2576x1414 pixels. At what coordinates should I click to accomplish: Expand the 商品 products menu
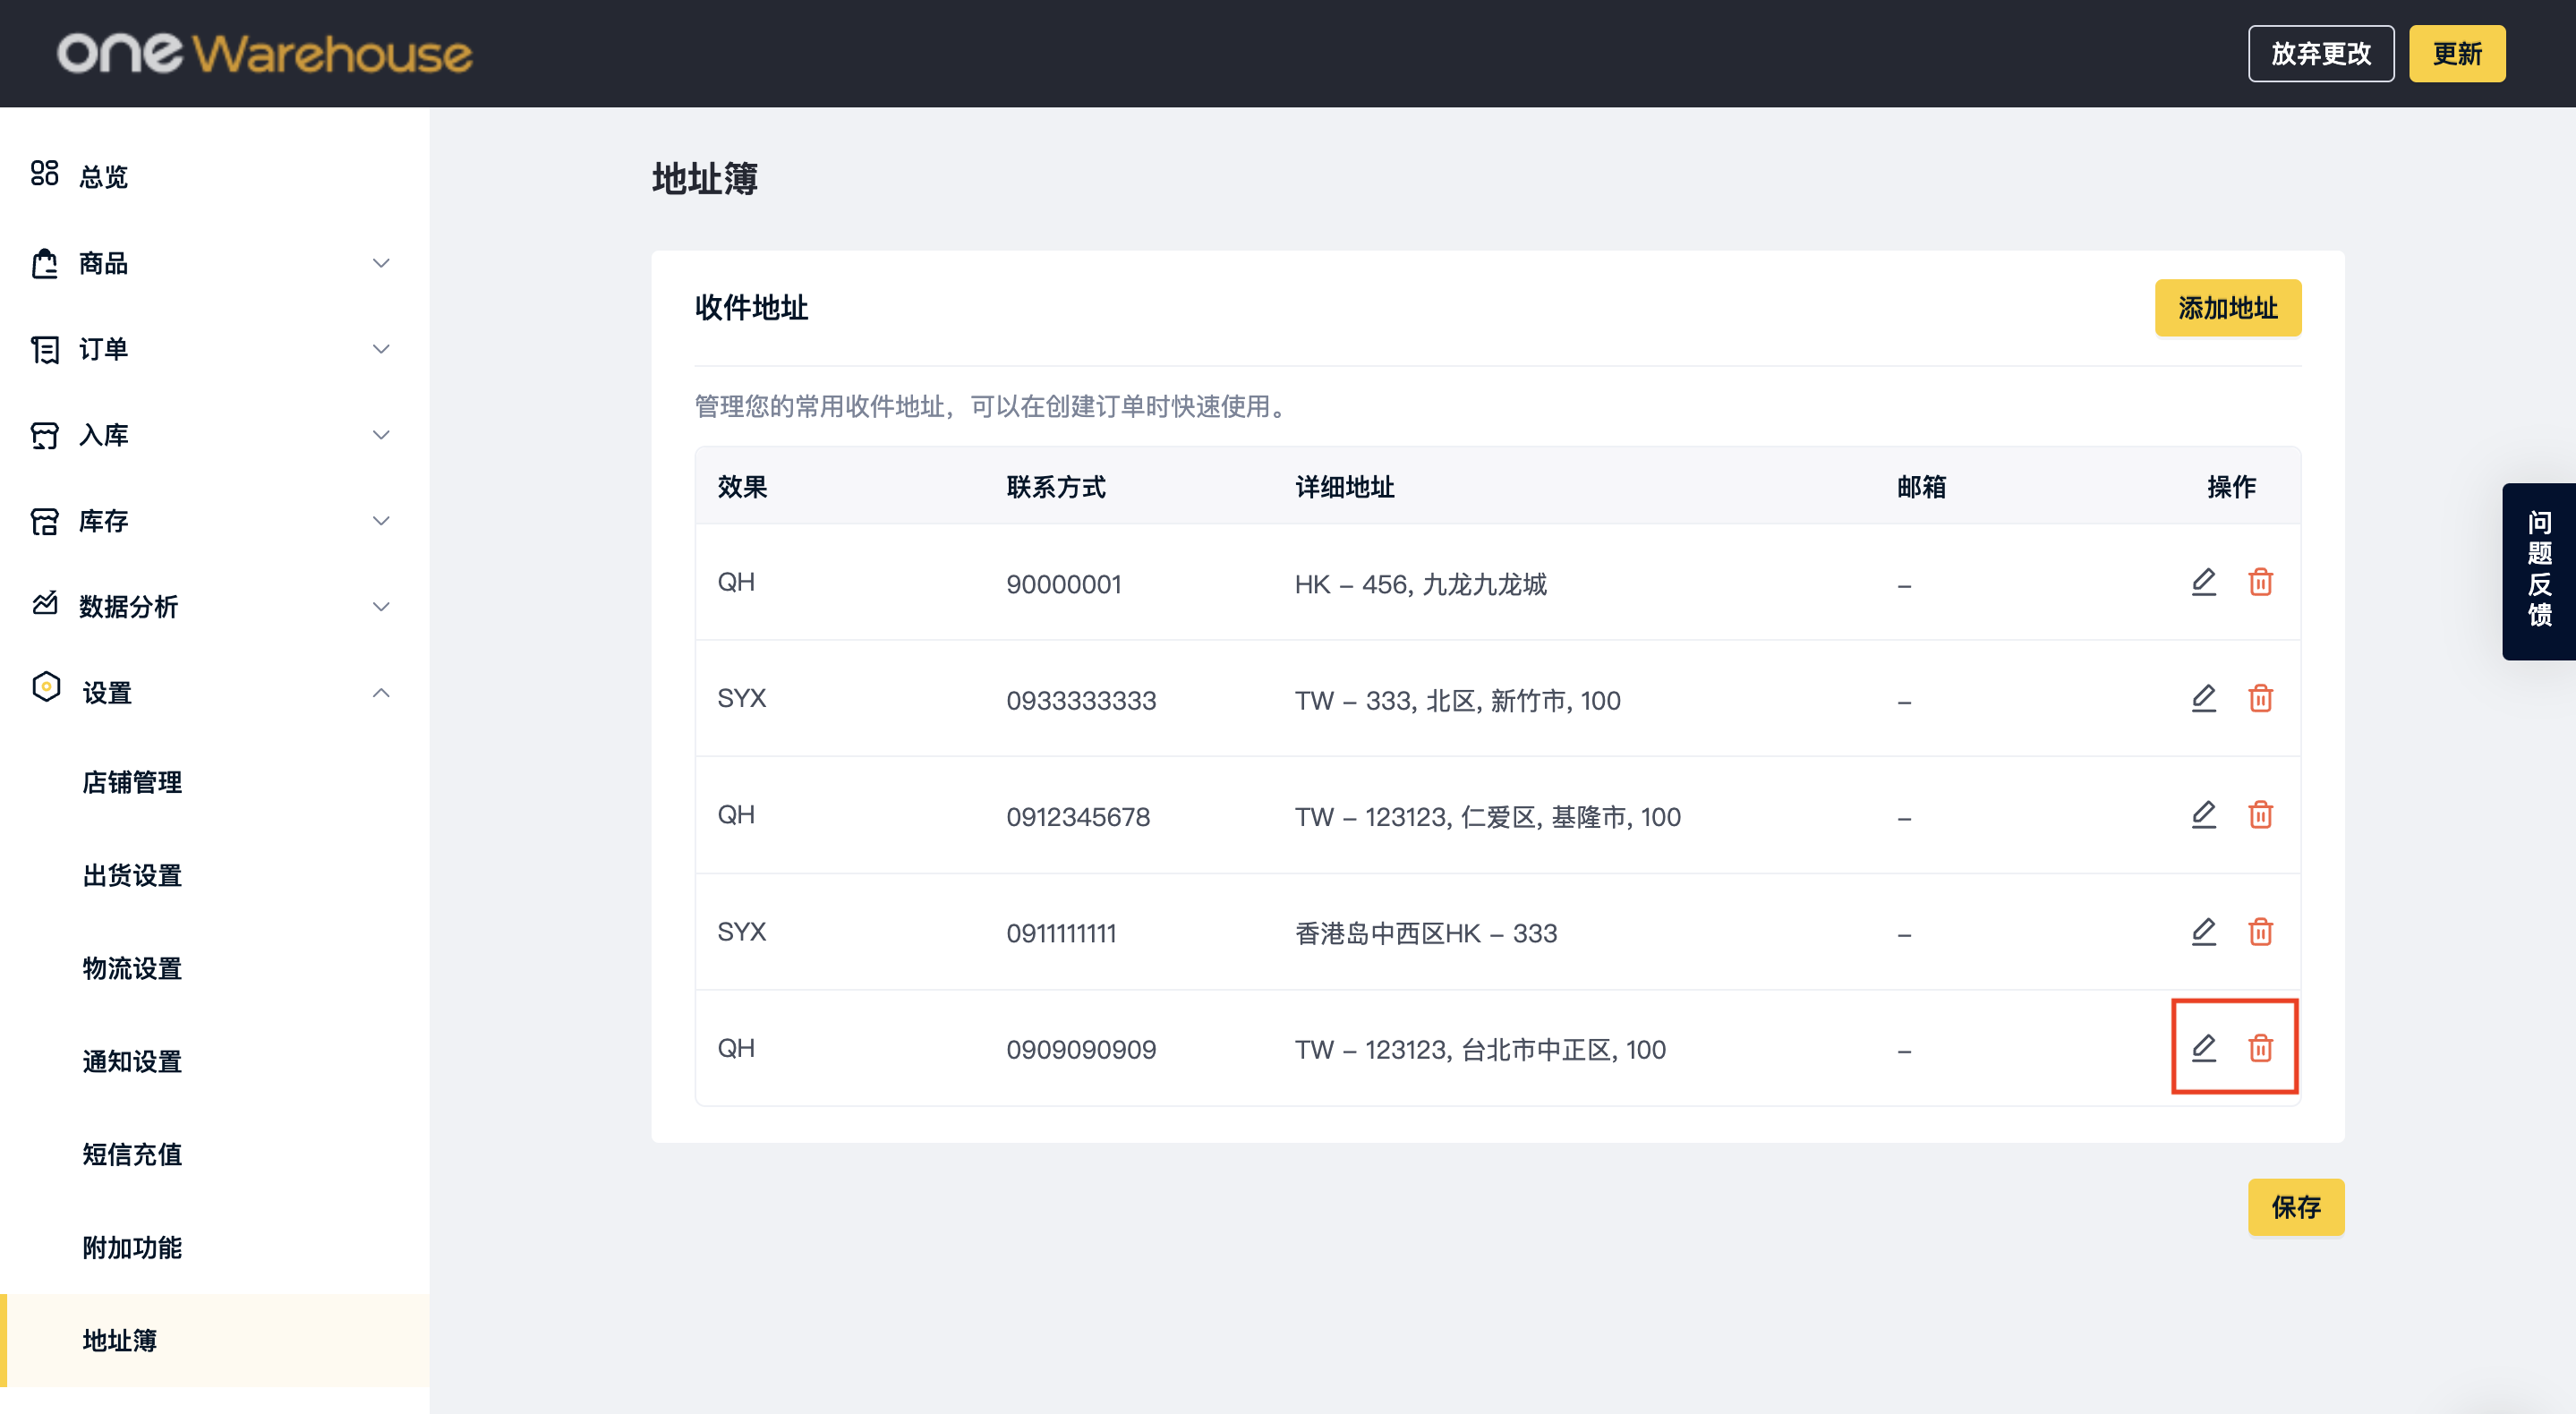coord(381,263)
